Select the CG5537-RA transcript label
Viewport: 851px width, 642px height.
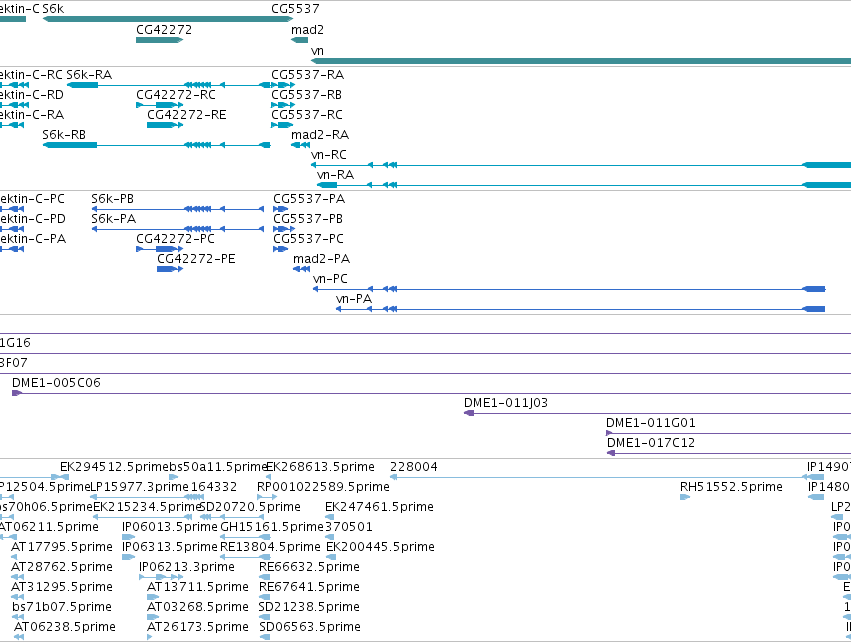(x=308, y=75)
